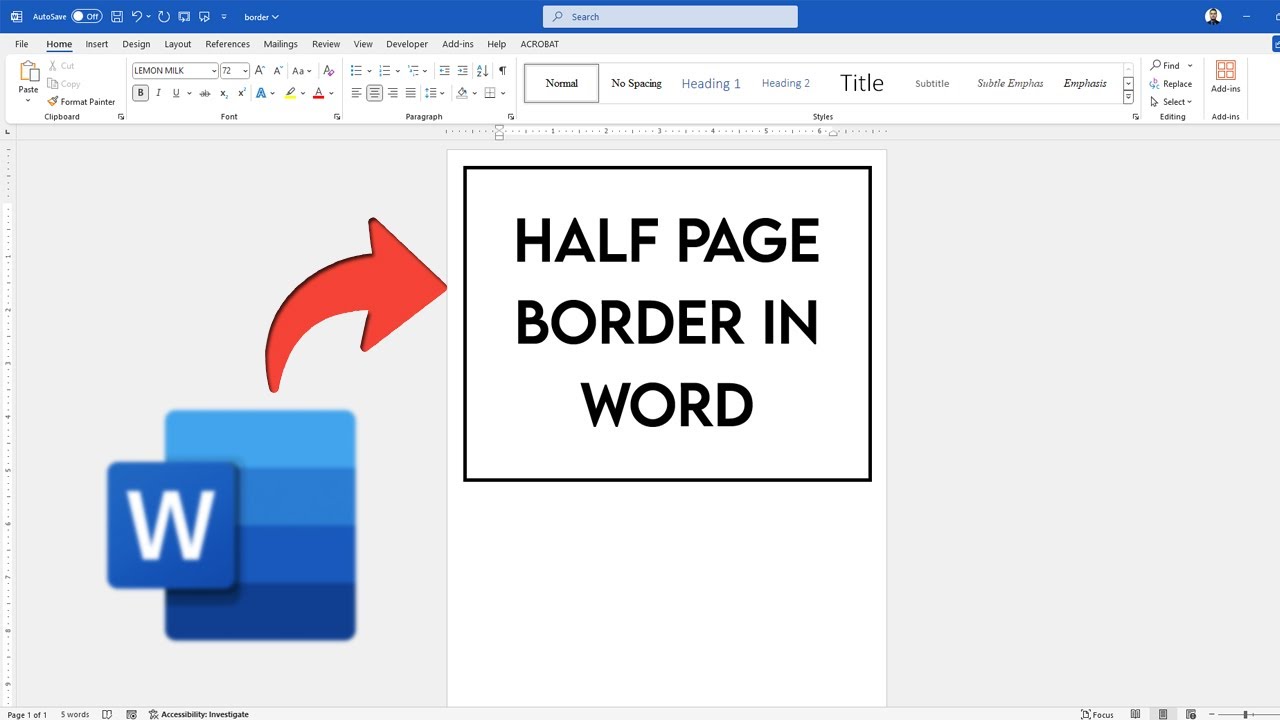
Task: Click the 5 words count in status bar
Action: click(x=75, y=714)
